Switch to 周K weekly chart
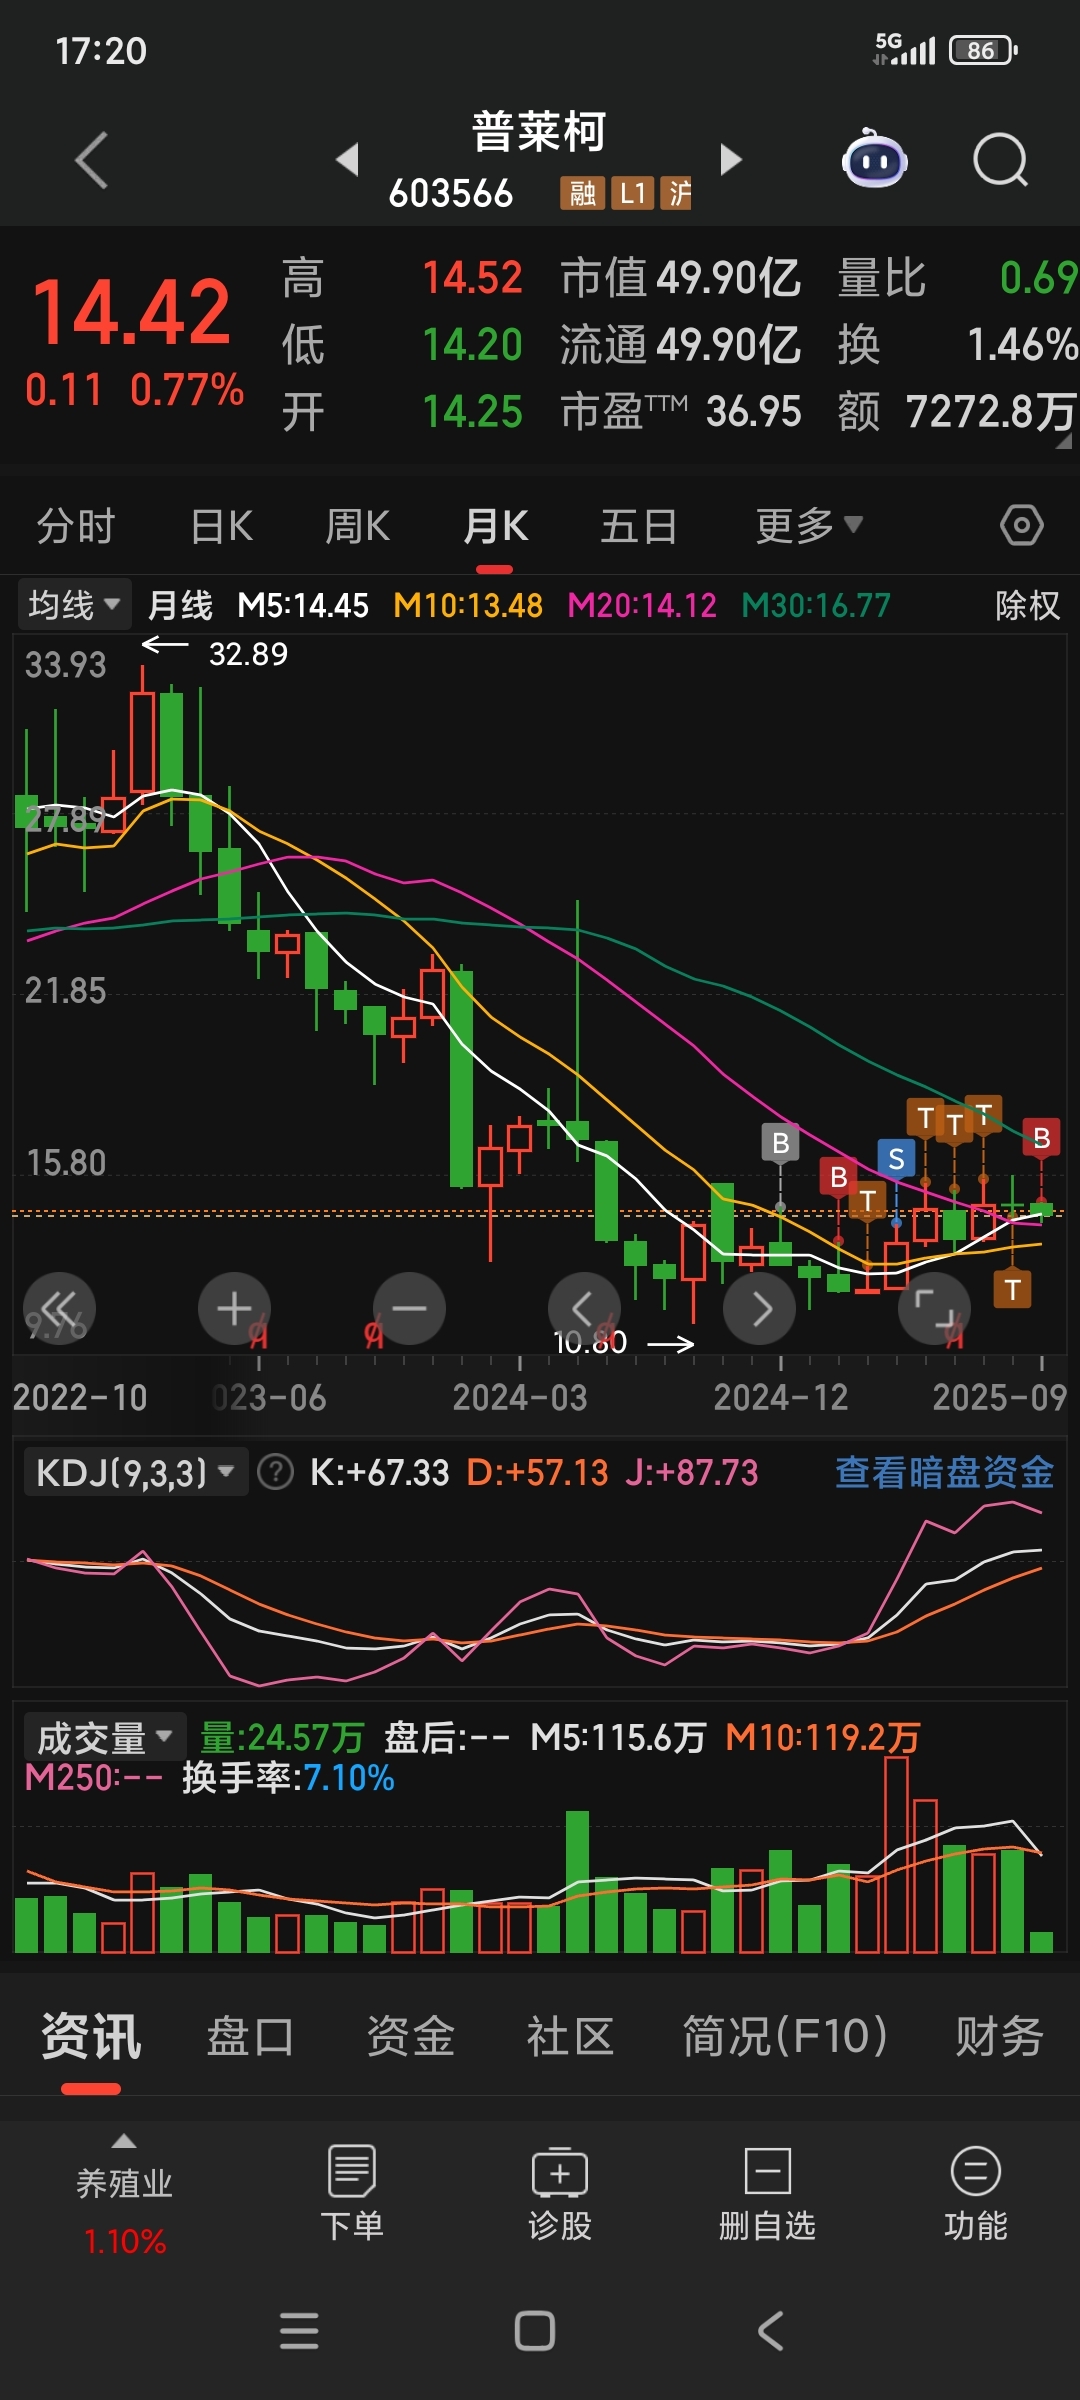Viewport: 1080px width, 2400px height. pyautogui.click(x=358, y=525)
